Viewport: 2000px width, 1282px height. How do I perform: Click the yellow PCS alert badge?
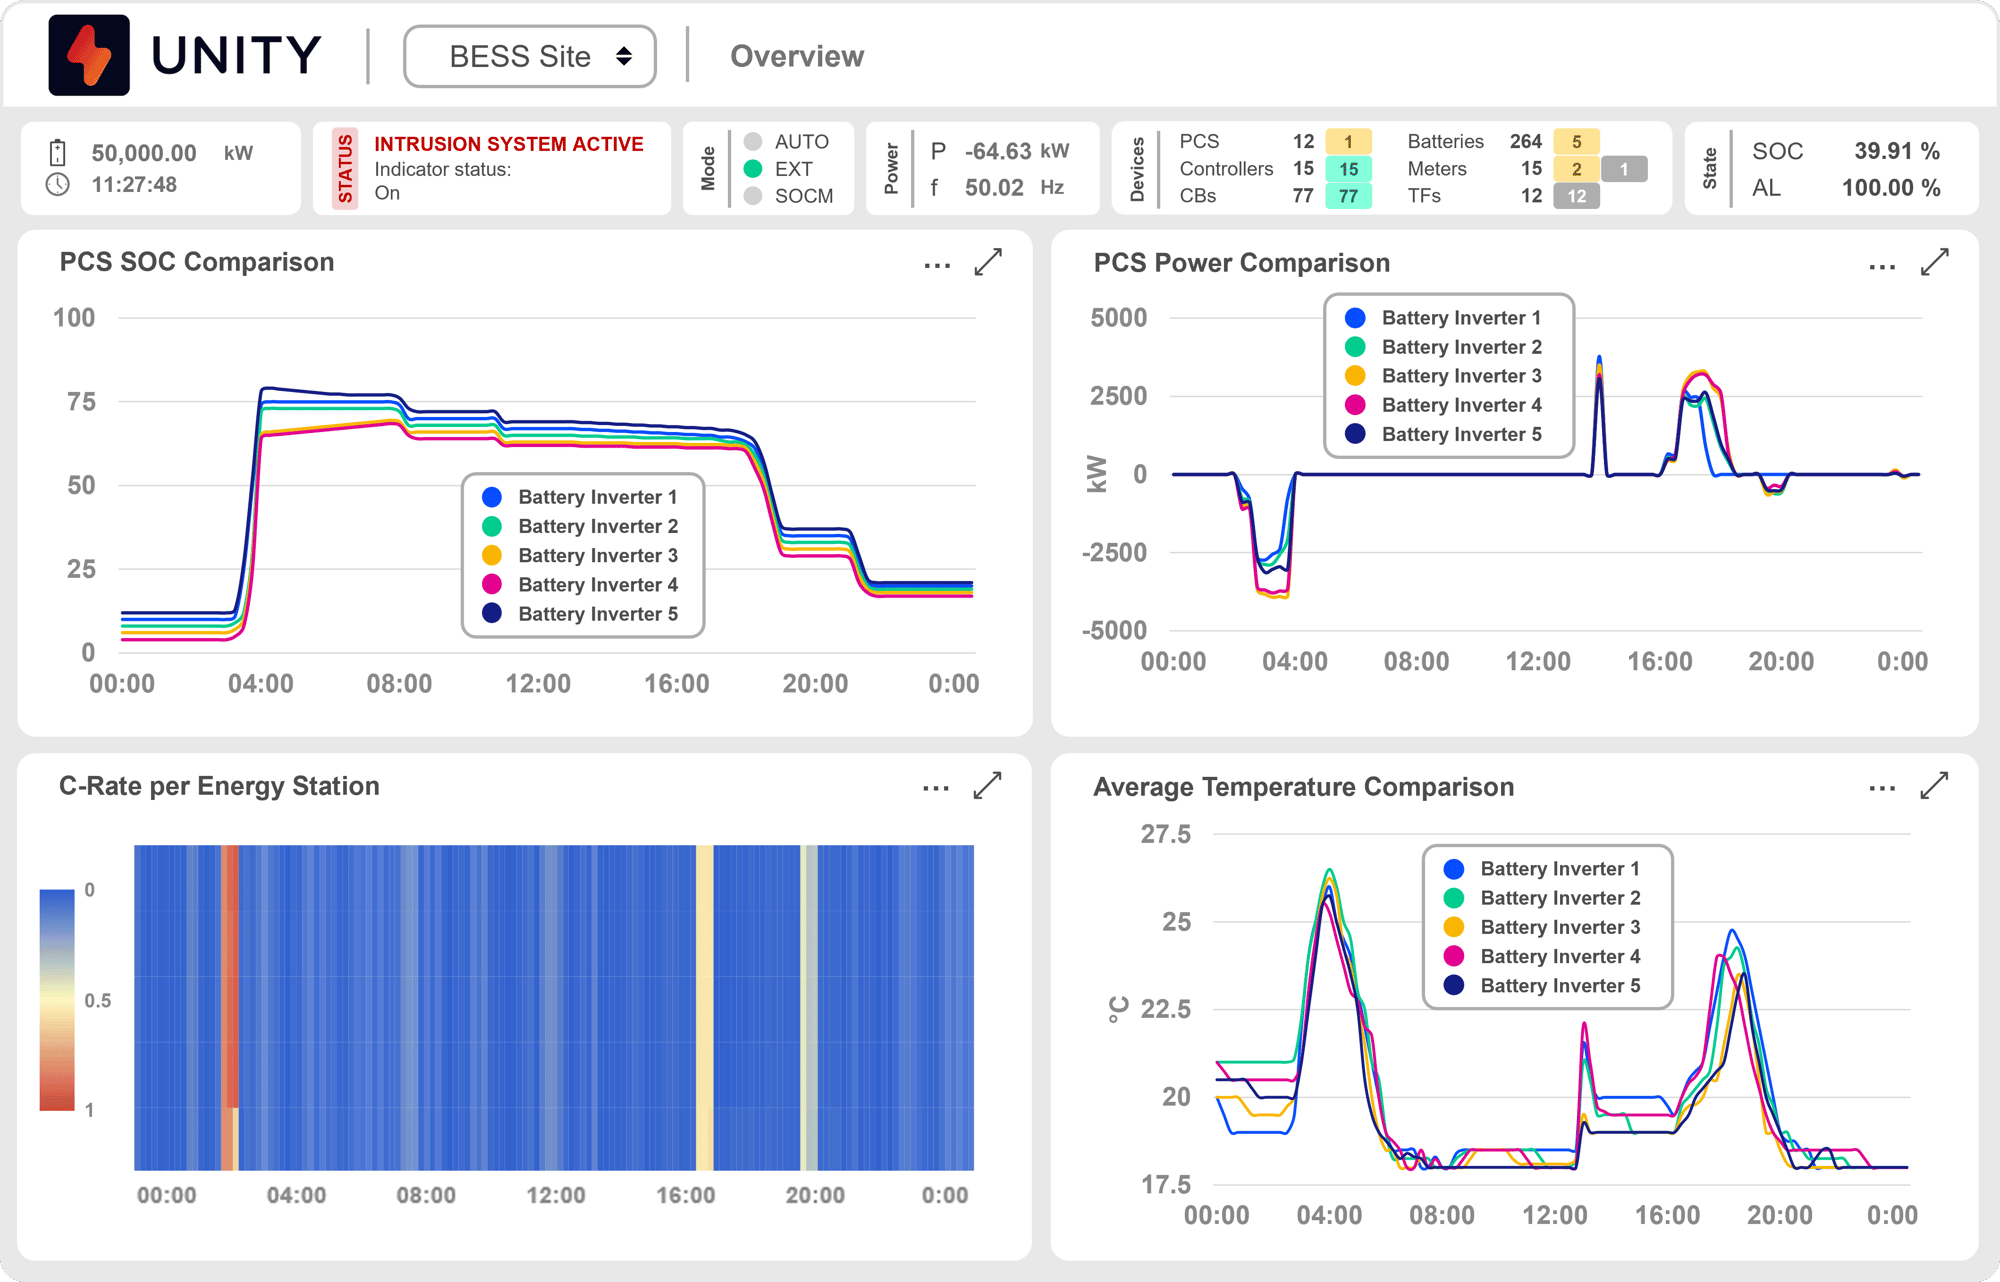(x=1347, y=142)
